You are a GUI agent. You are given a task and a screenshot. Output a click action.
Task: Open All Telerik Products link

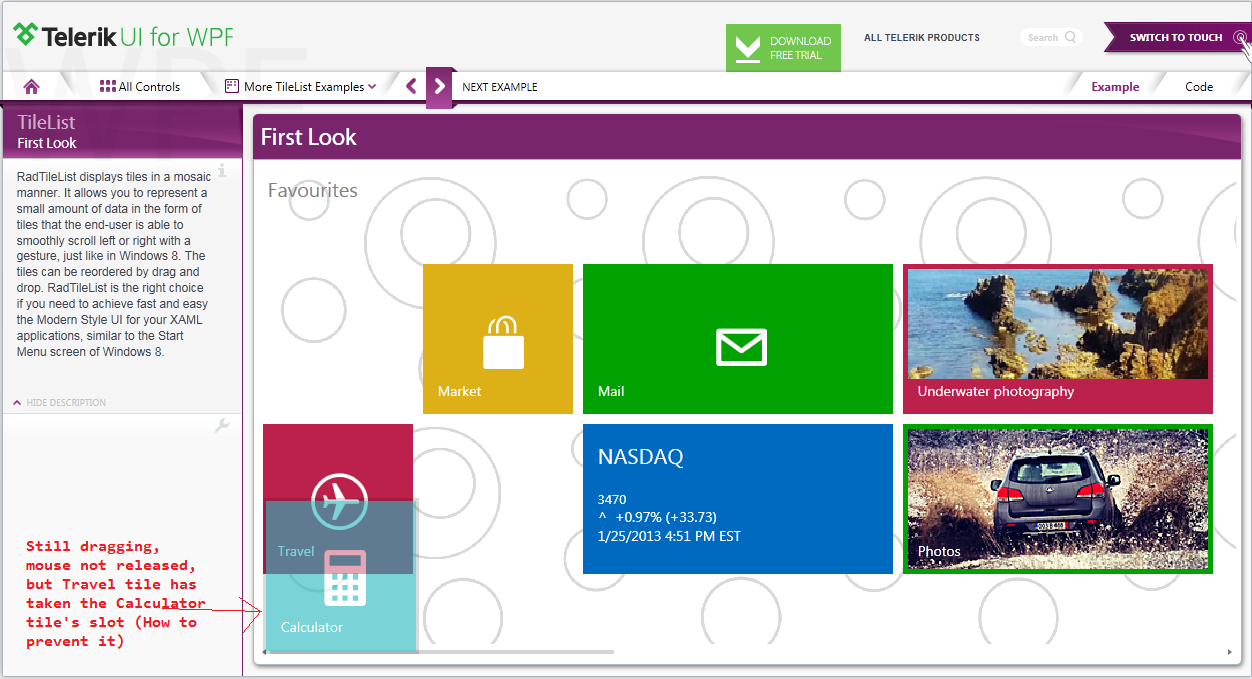click(922, 38)
